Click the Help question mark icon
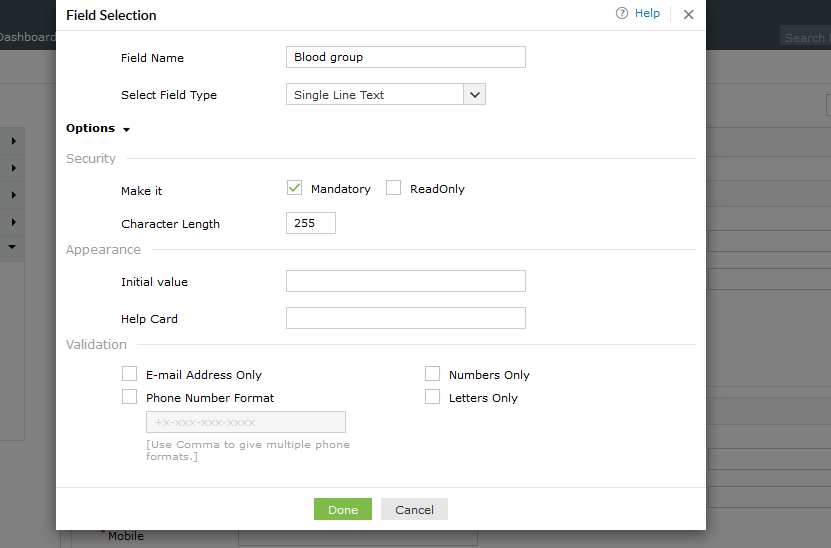 622,14
